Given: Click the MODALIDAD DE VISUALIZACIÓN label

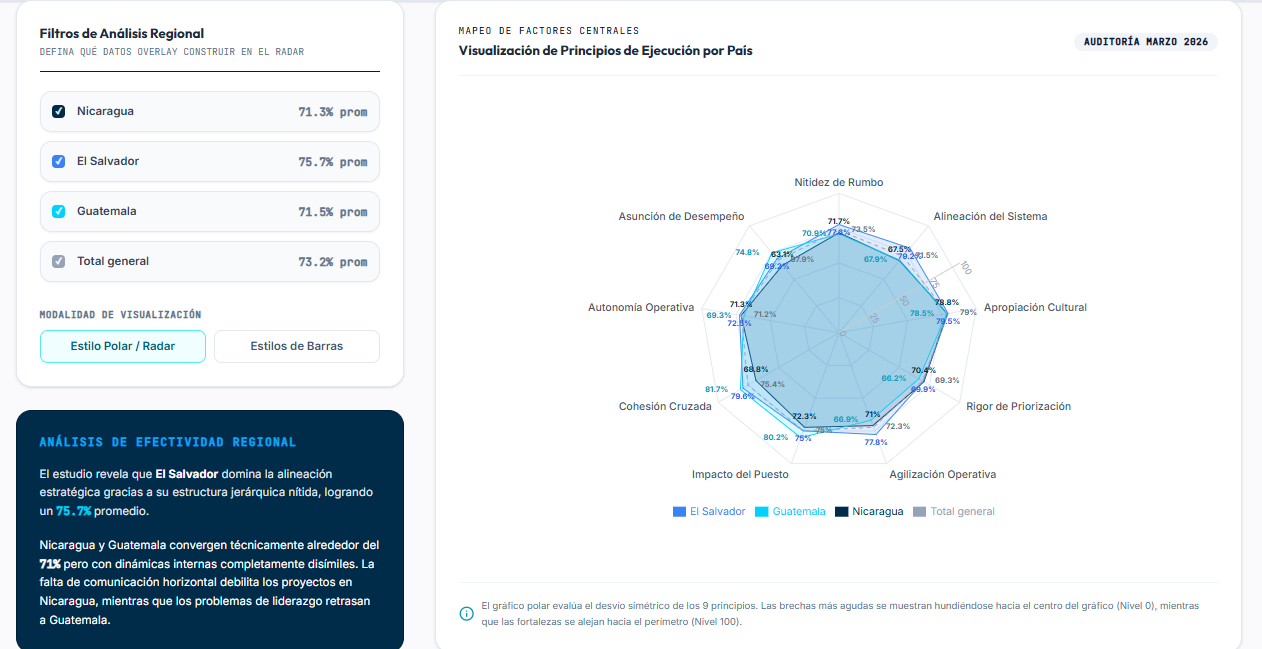Looking at the screenshot, I should click(x=120, y=314).
